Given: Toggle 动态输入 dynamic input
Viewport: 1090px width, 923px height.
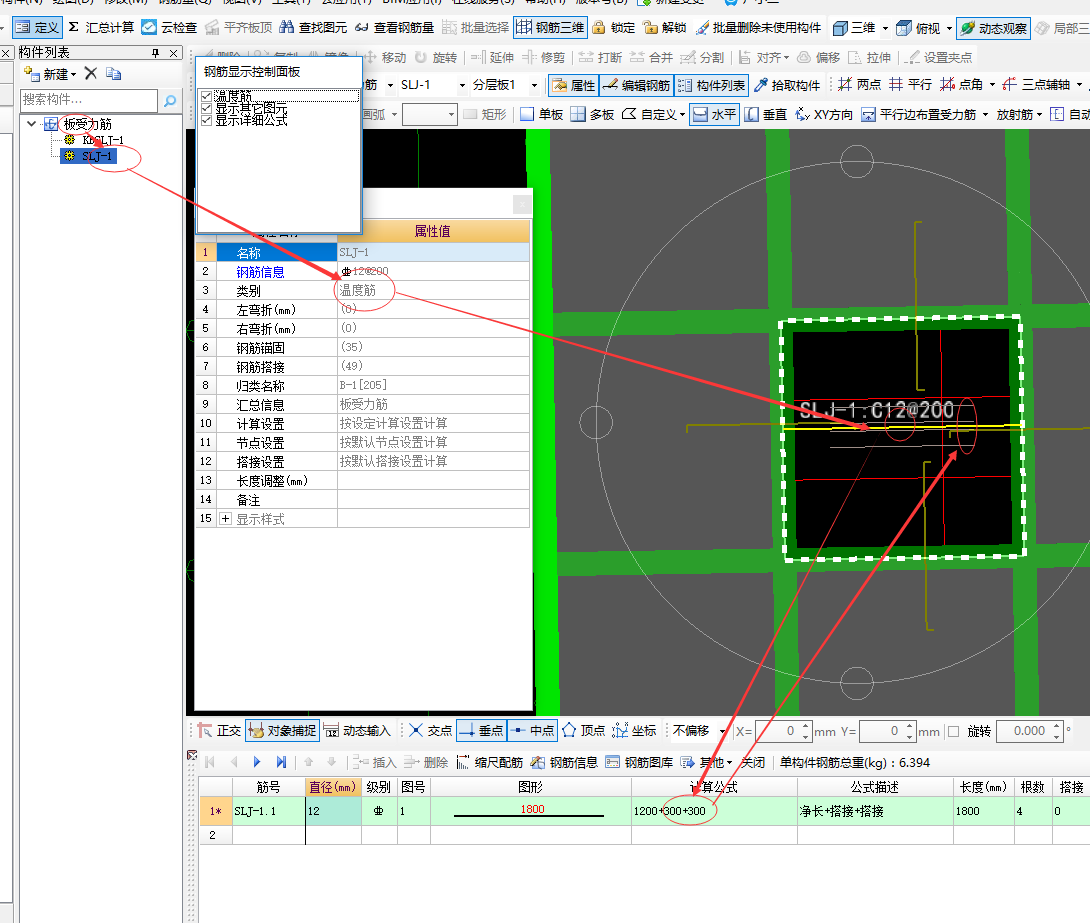Looking at the screenshot, I should [357, 730].
